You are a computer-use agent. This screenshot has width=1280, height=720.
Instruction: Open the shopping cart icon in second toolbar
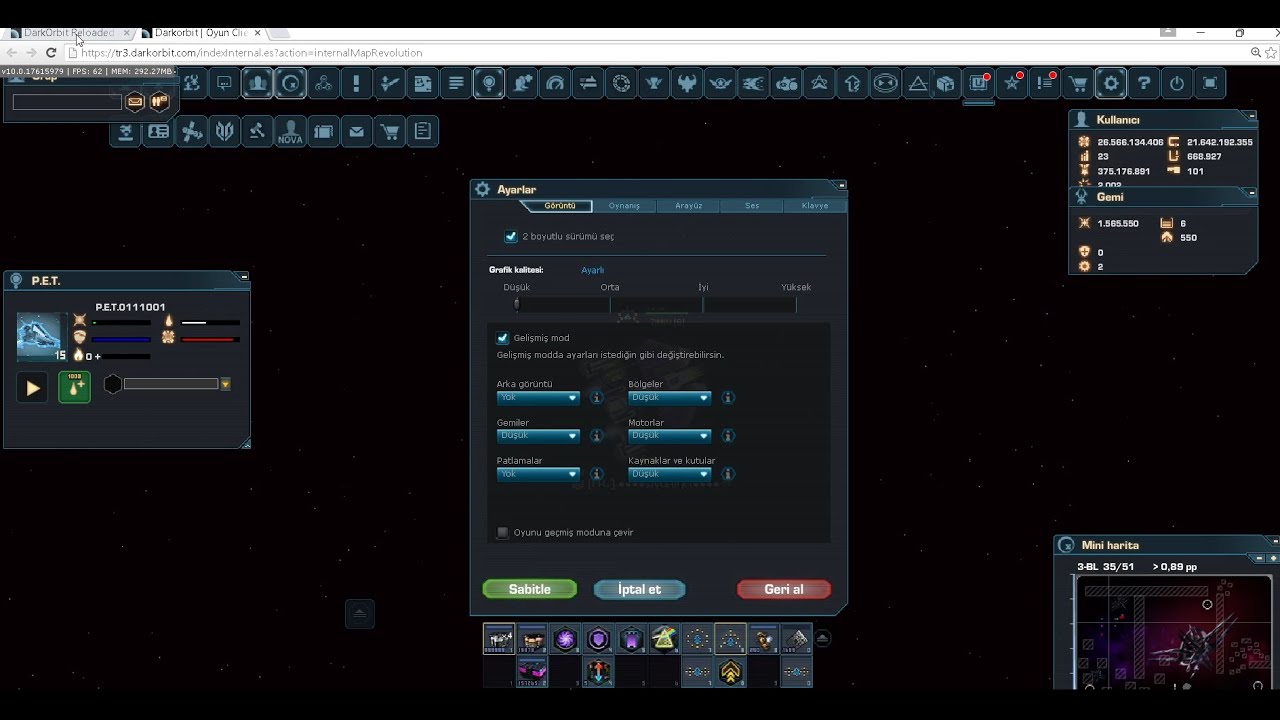[390, 131]
